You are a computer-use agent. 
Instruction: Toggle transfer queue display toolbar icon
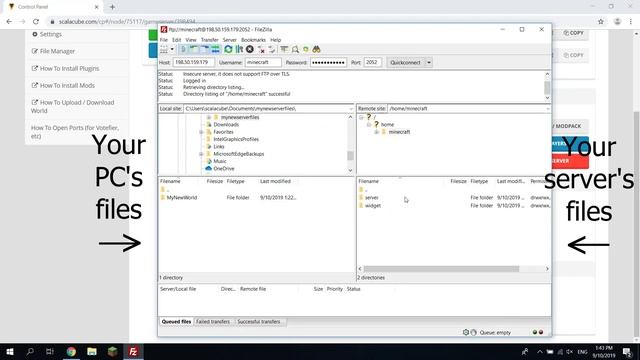[x=216, y=50]
